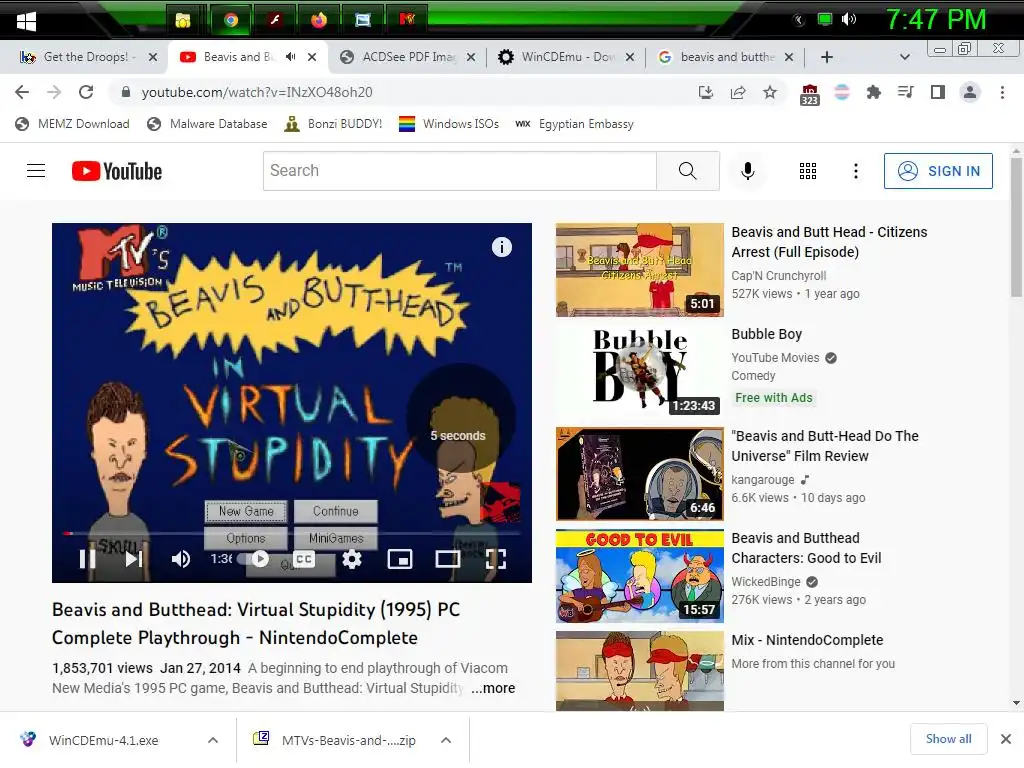Open the Windows ISOs bookmark
1024x768 pixels.
449,124
